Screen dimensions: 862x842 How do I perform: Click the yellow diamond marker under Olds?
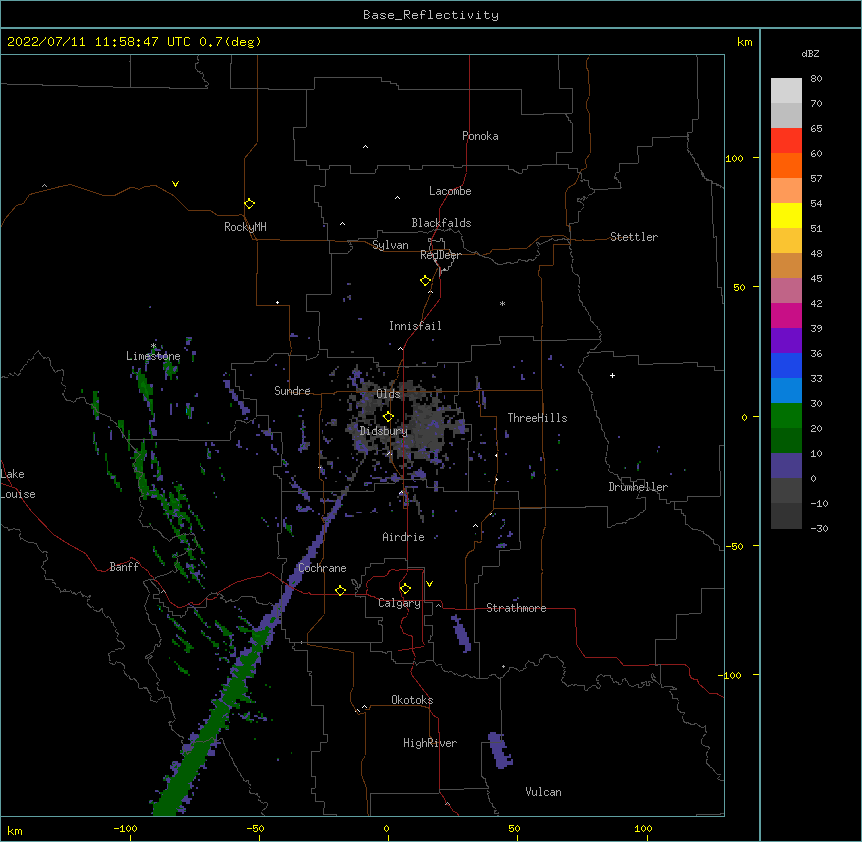[x=388, y=417]
